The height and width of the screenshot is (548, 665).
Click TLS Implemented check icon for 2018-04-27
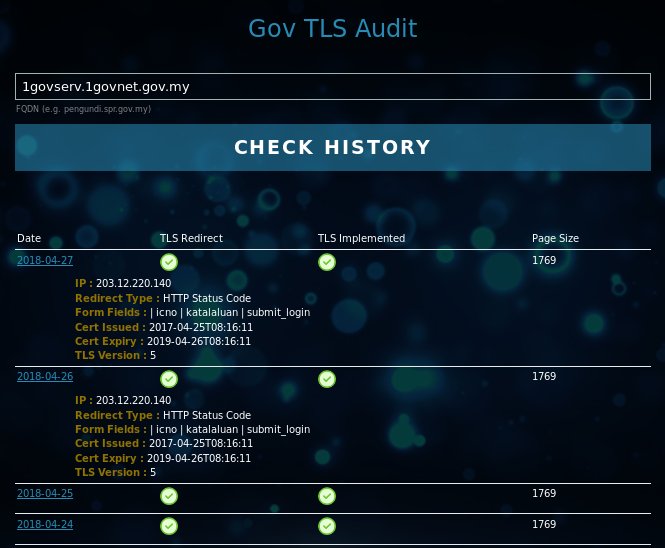click(327, 262)
